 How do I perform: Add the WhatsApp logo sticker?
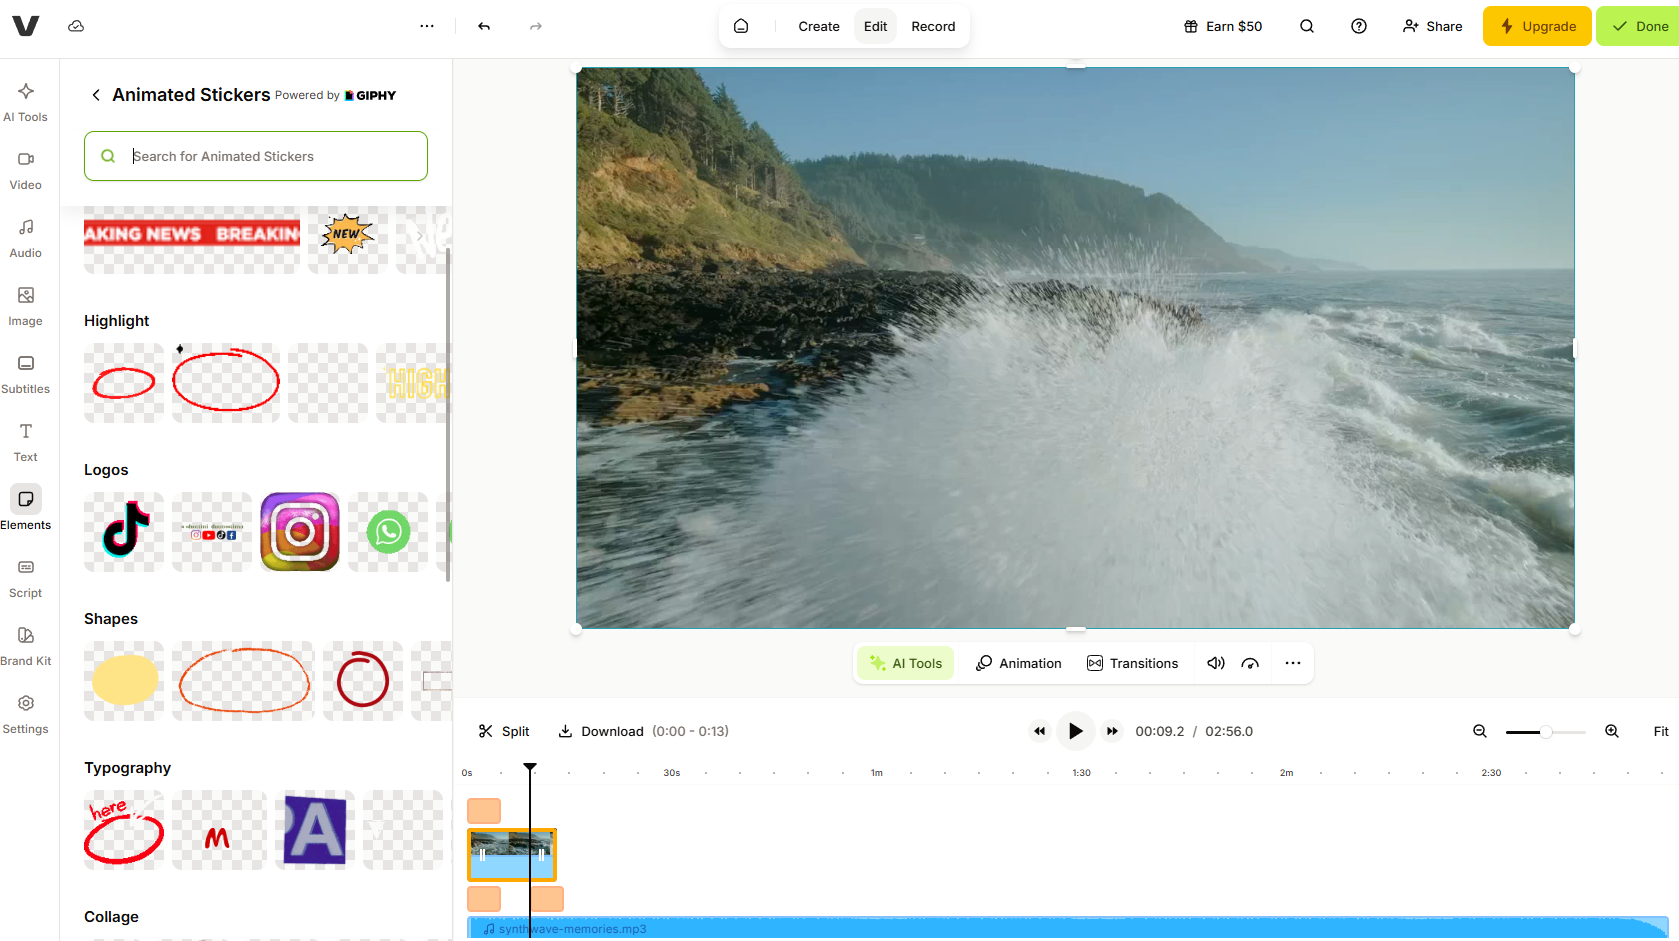click(x=388, y=532)
